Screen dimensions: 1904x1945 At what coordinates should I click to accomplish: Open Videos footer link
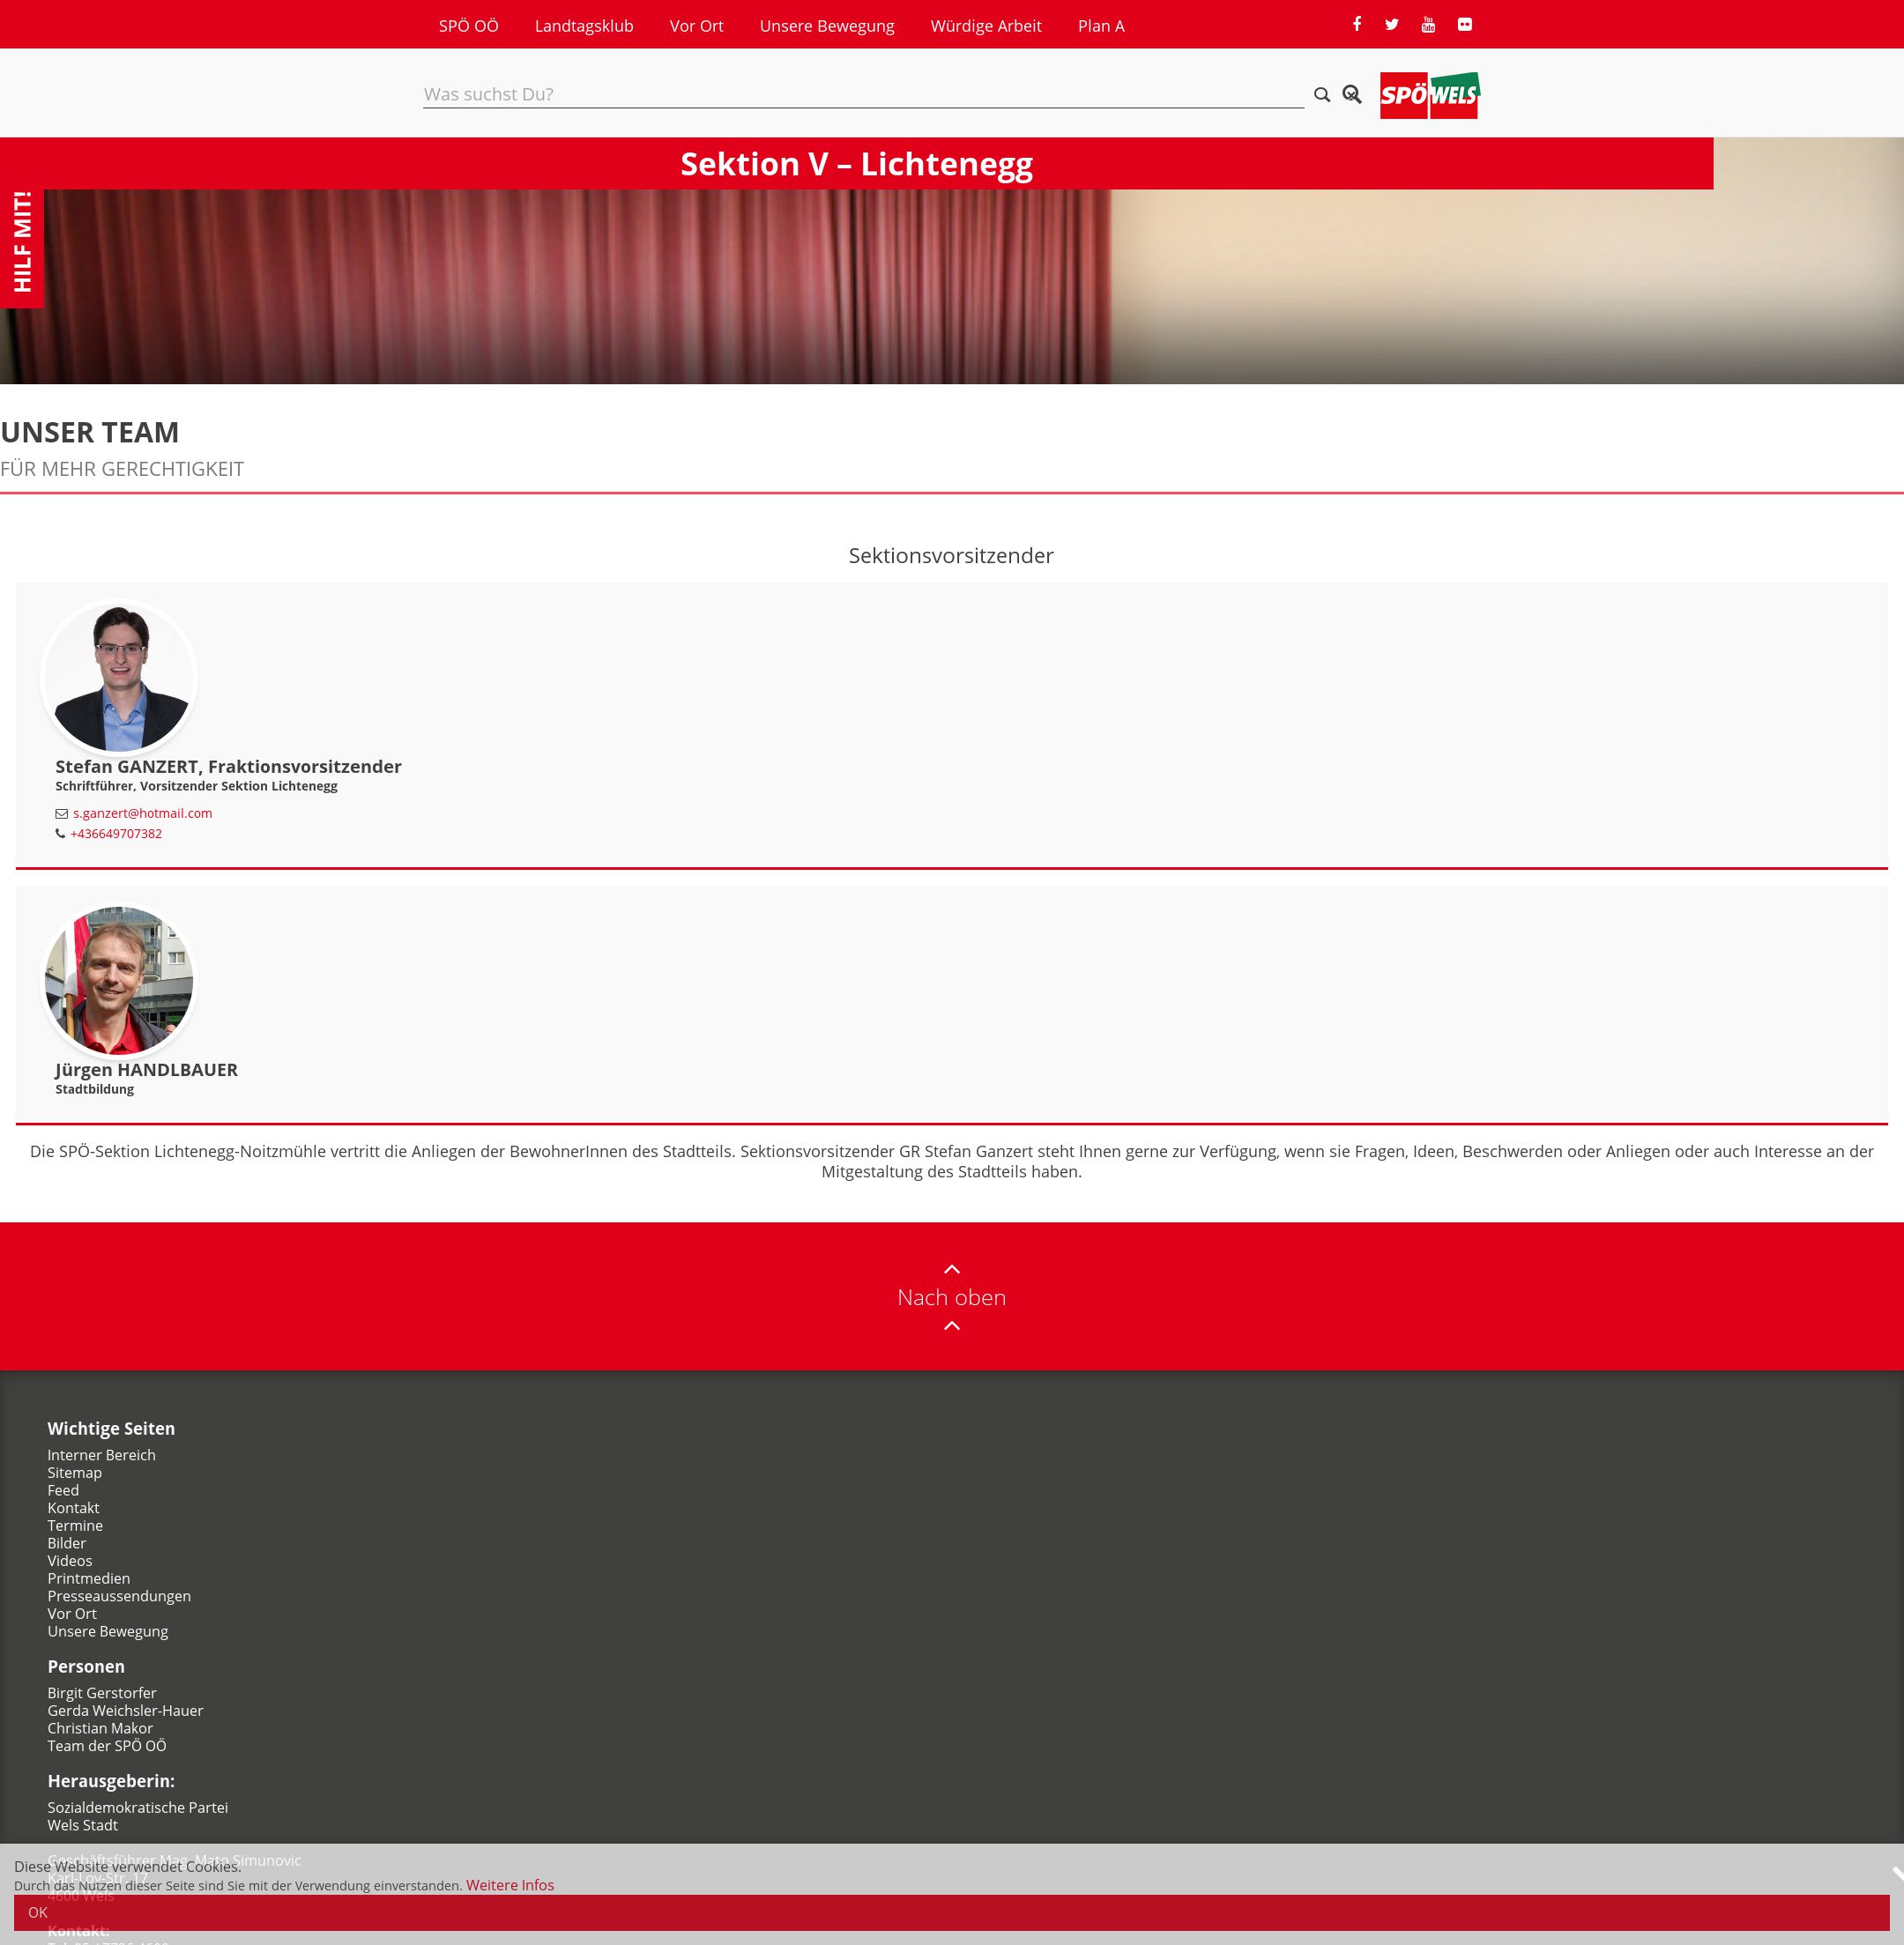tap(69, 1560)
